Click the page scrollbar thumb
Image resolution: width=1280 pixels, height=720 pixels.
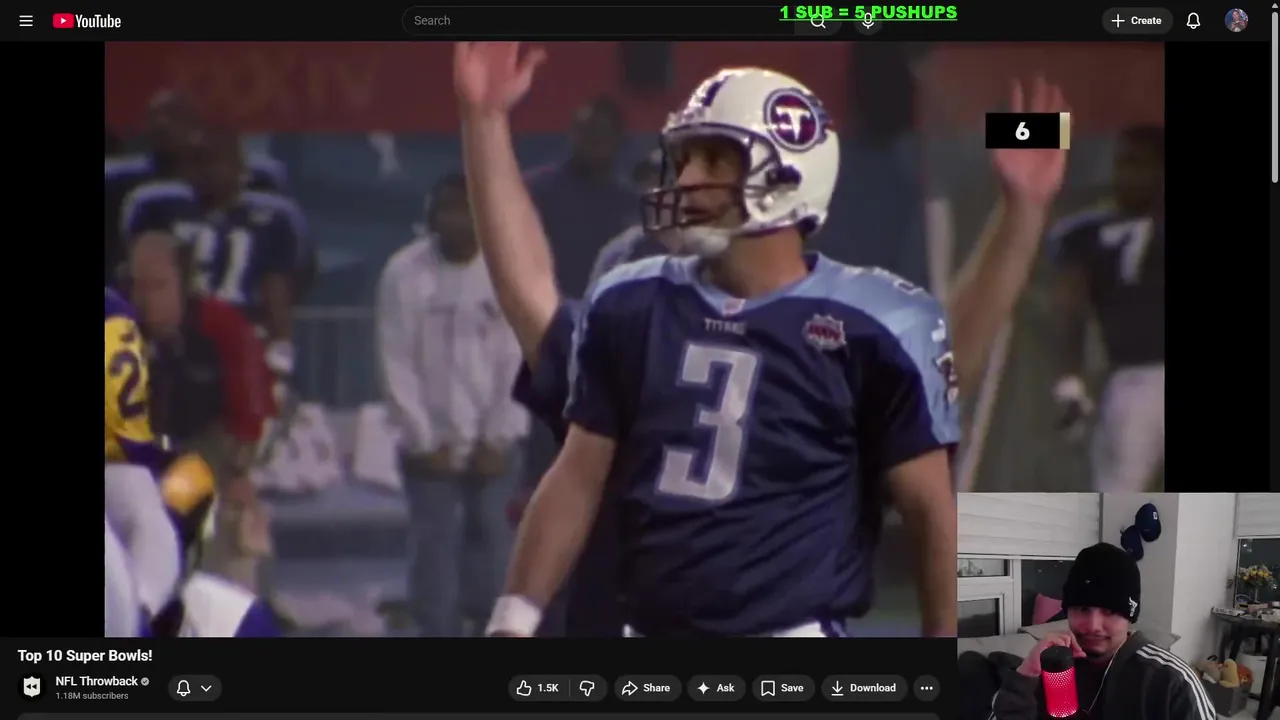1274,95
